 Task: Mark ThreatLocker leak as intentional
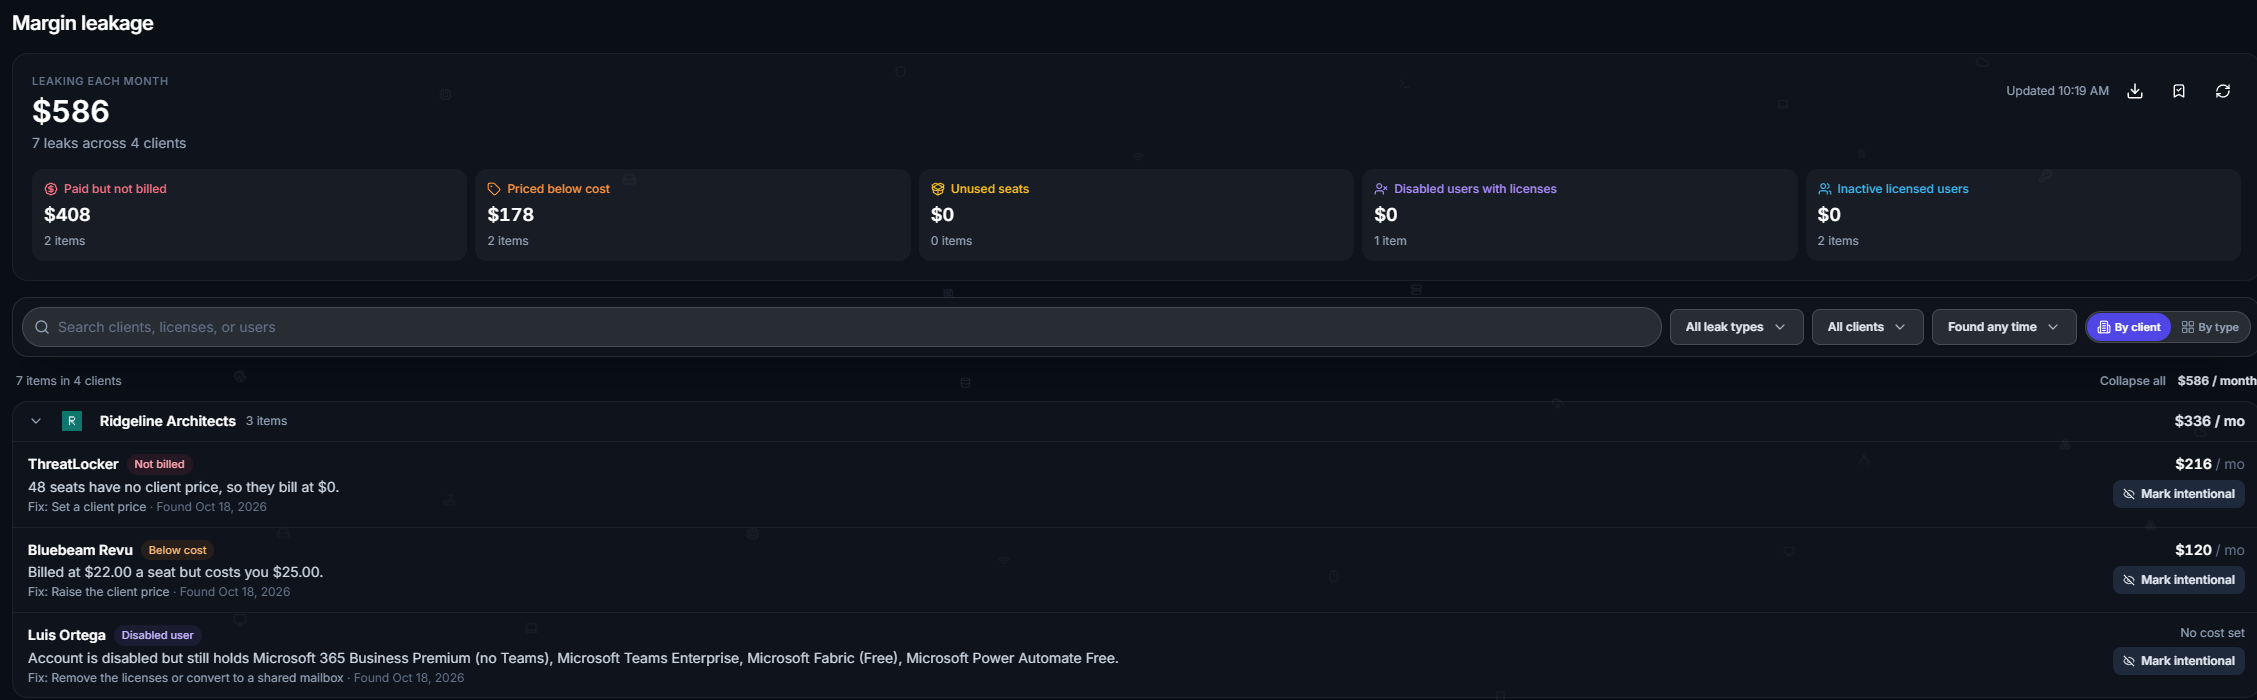pos(2179,494)
